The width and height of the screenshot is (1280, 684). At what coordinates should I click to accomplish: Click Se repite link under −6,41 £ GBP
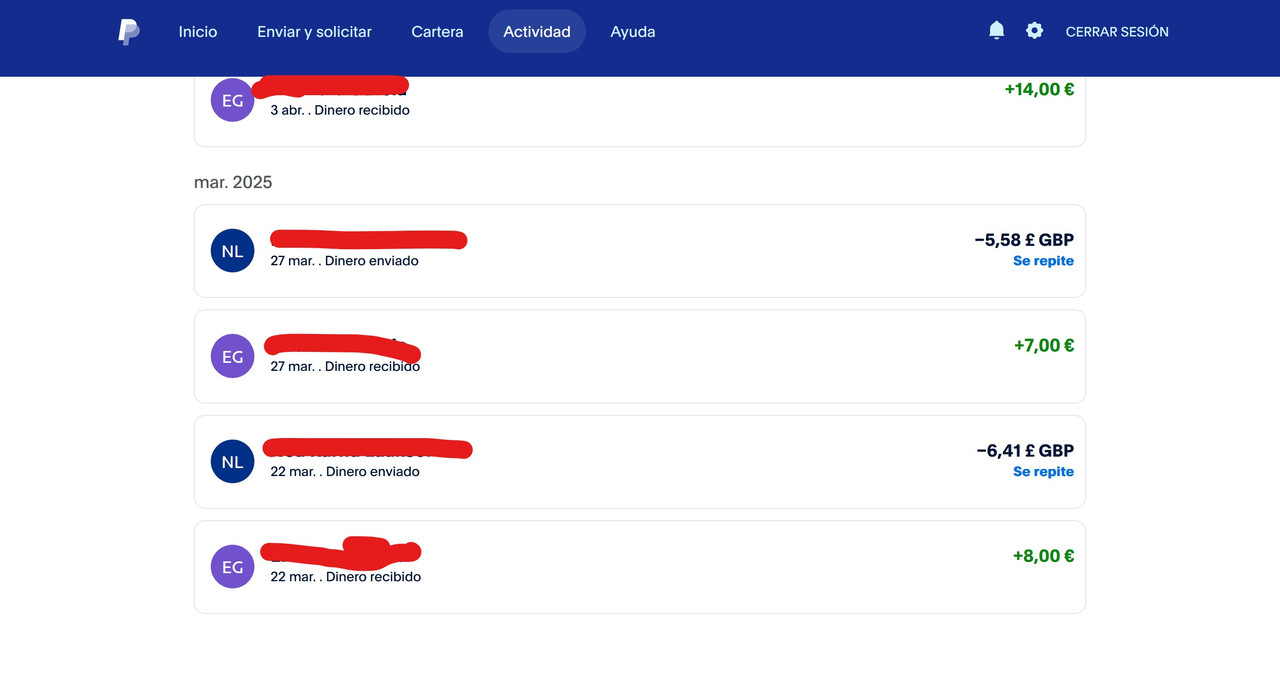1043,472
